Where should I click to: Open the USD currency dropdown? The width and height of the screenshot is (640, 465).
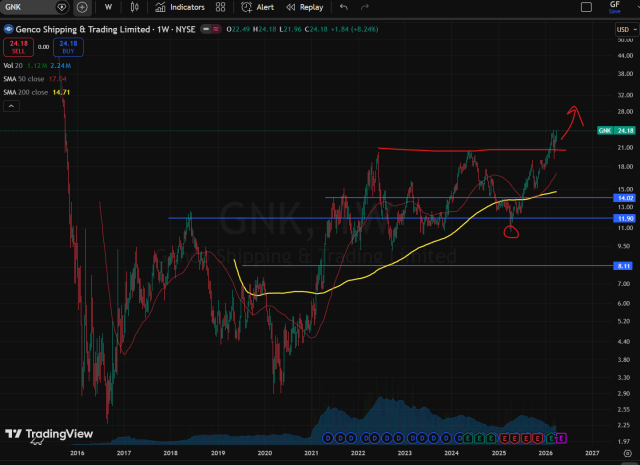(621, 29)
